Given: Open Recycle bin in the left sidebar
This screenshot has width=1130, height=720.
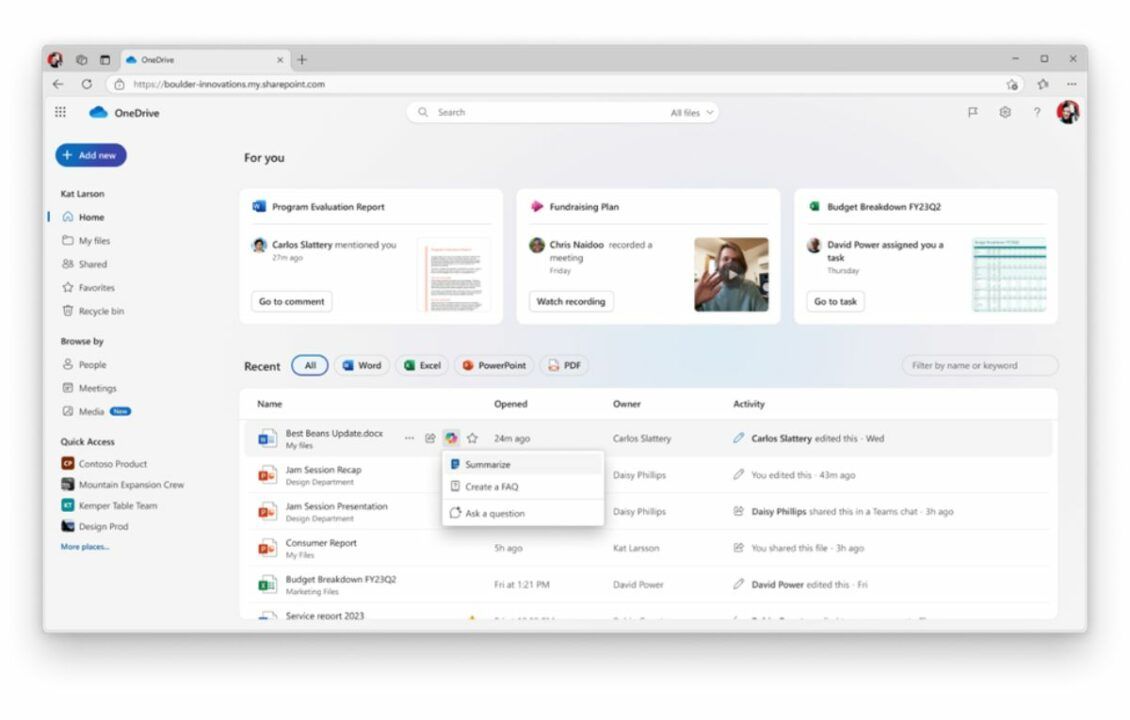Looking at the screenshot, I should (100, 311).
